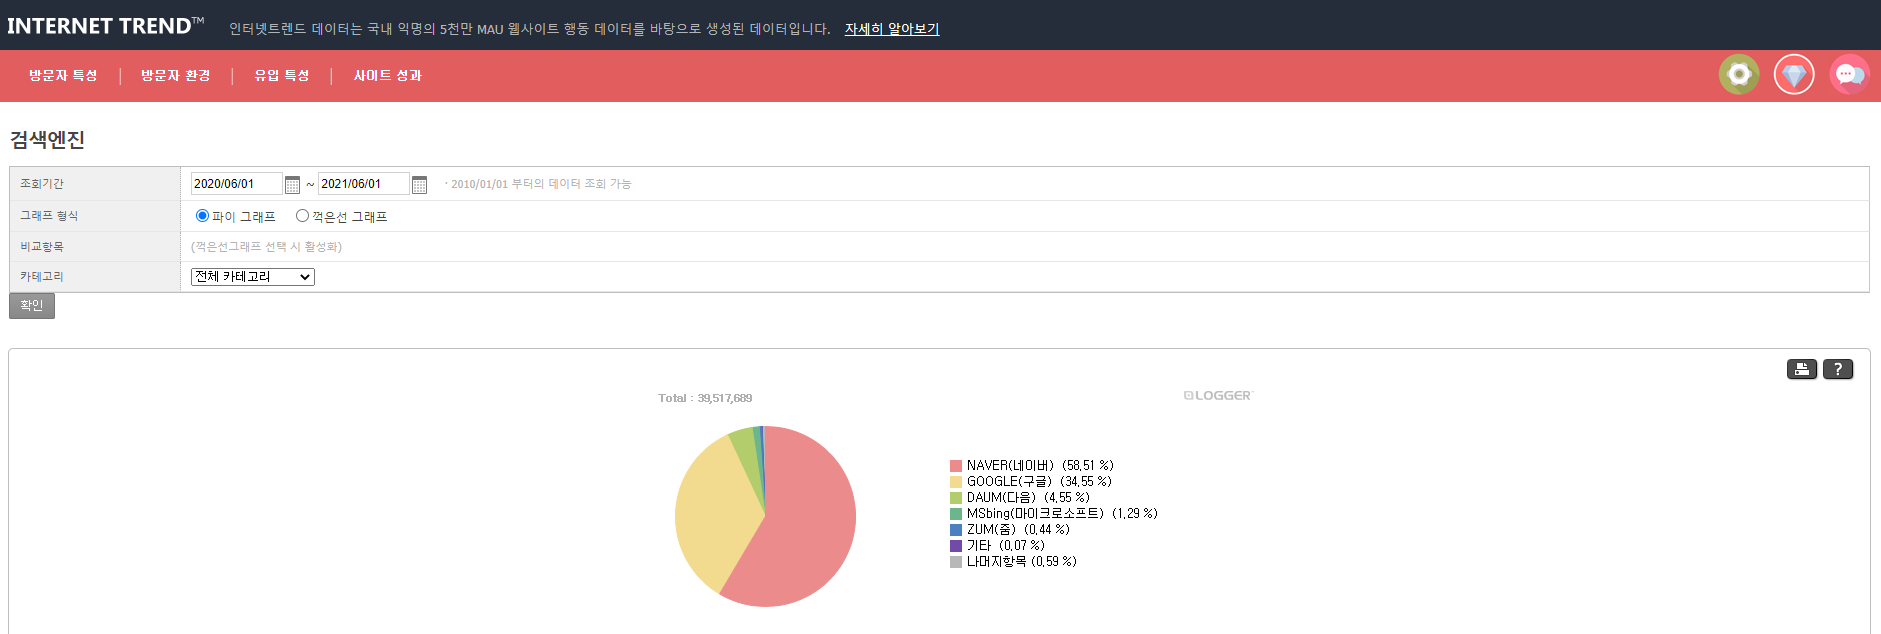
Task: Click the end date field 2021/06/01
Action: [364, 184]
